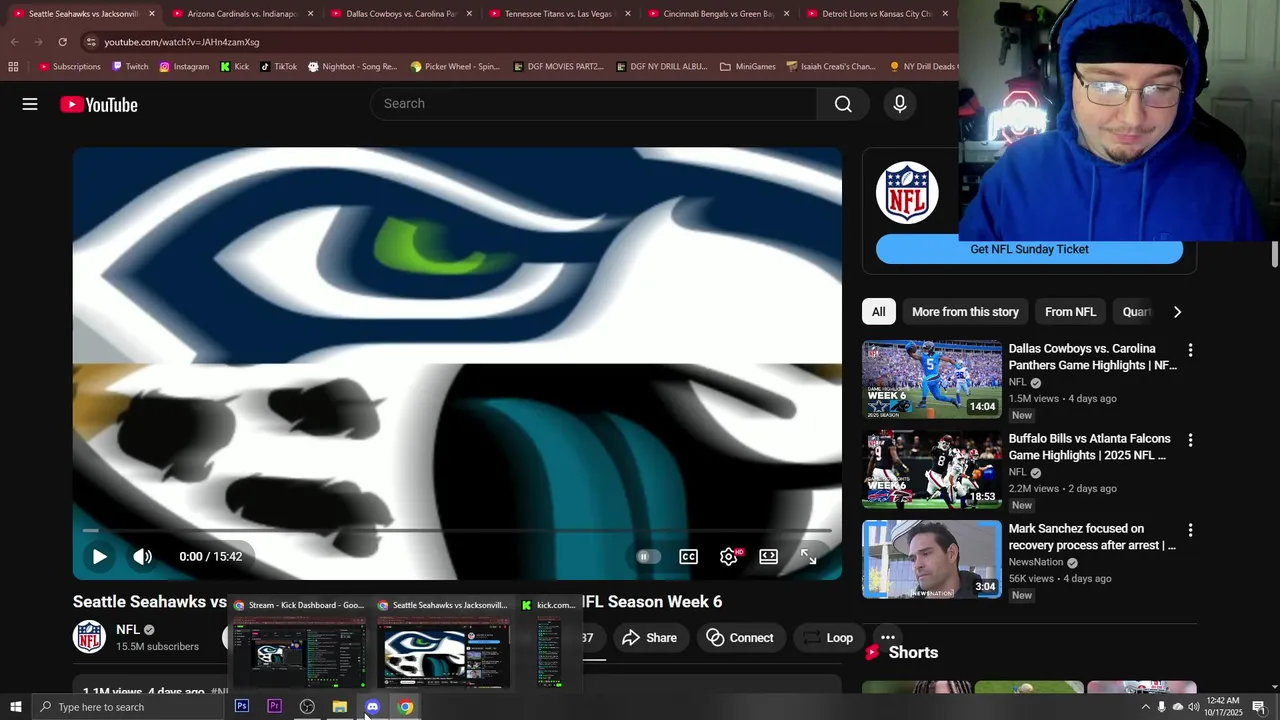Image resolution: width=1280 pixels, height=720 pixels.
Task: Share the video
Action: pos(648,638)
